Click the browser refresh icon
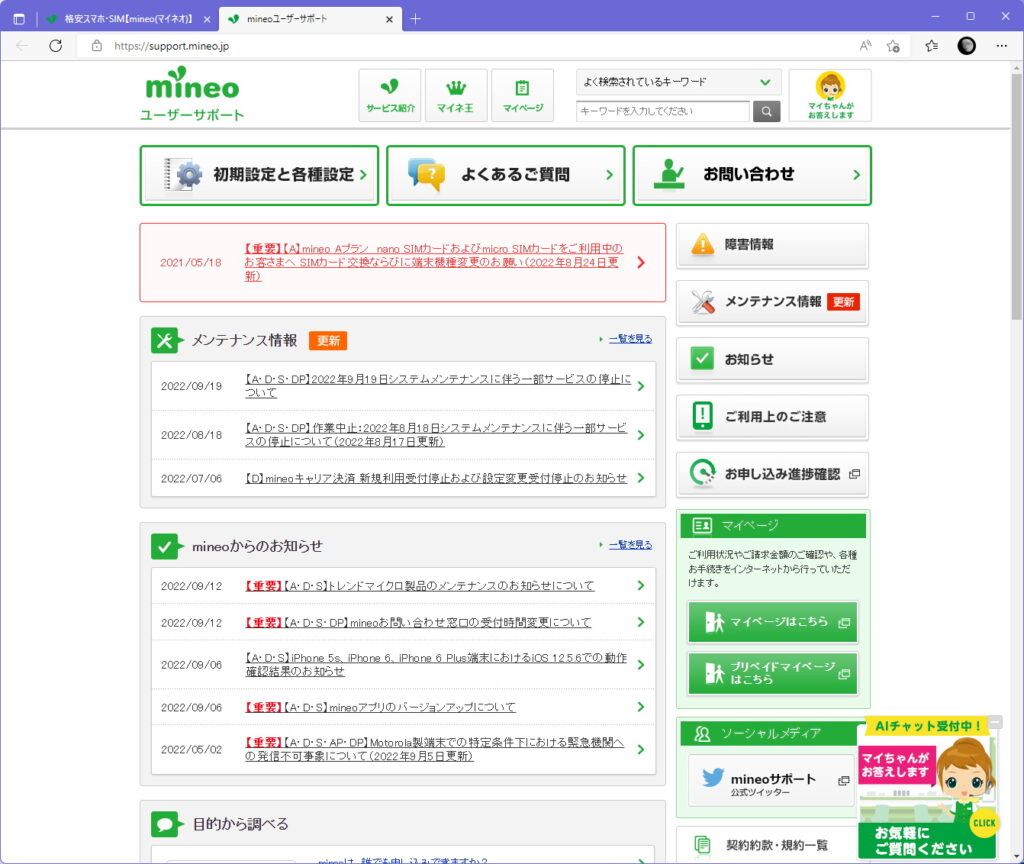 click(56, 46)
